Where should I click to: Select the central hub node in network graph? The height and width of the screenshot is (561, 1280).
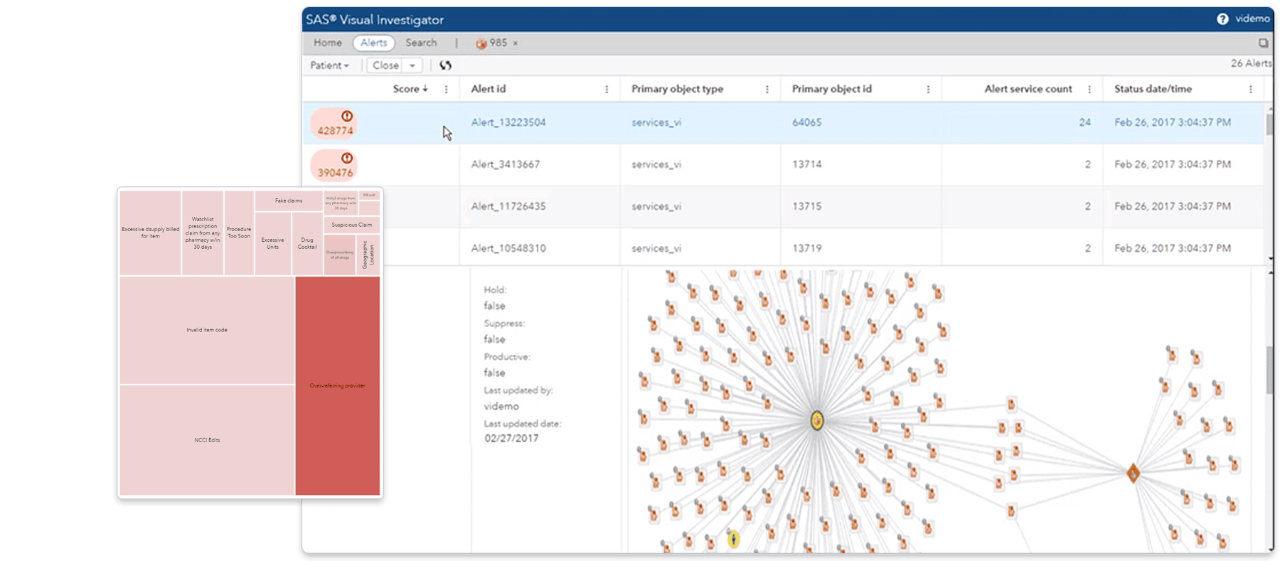[817, 421]
